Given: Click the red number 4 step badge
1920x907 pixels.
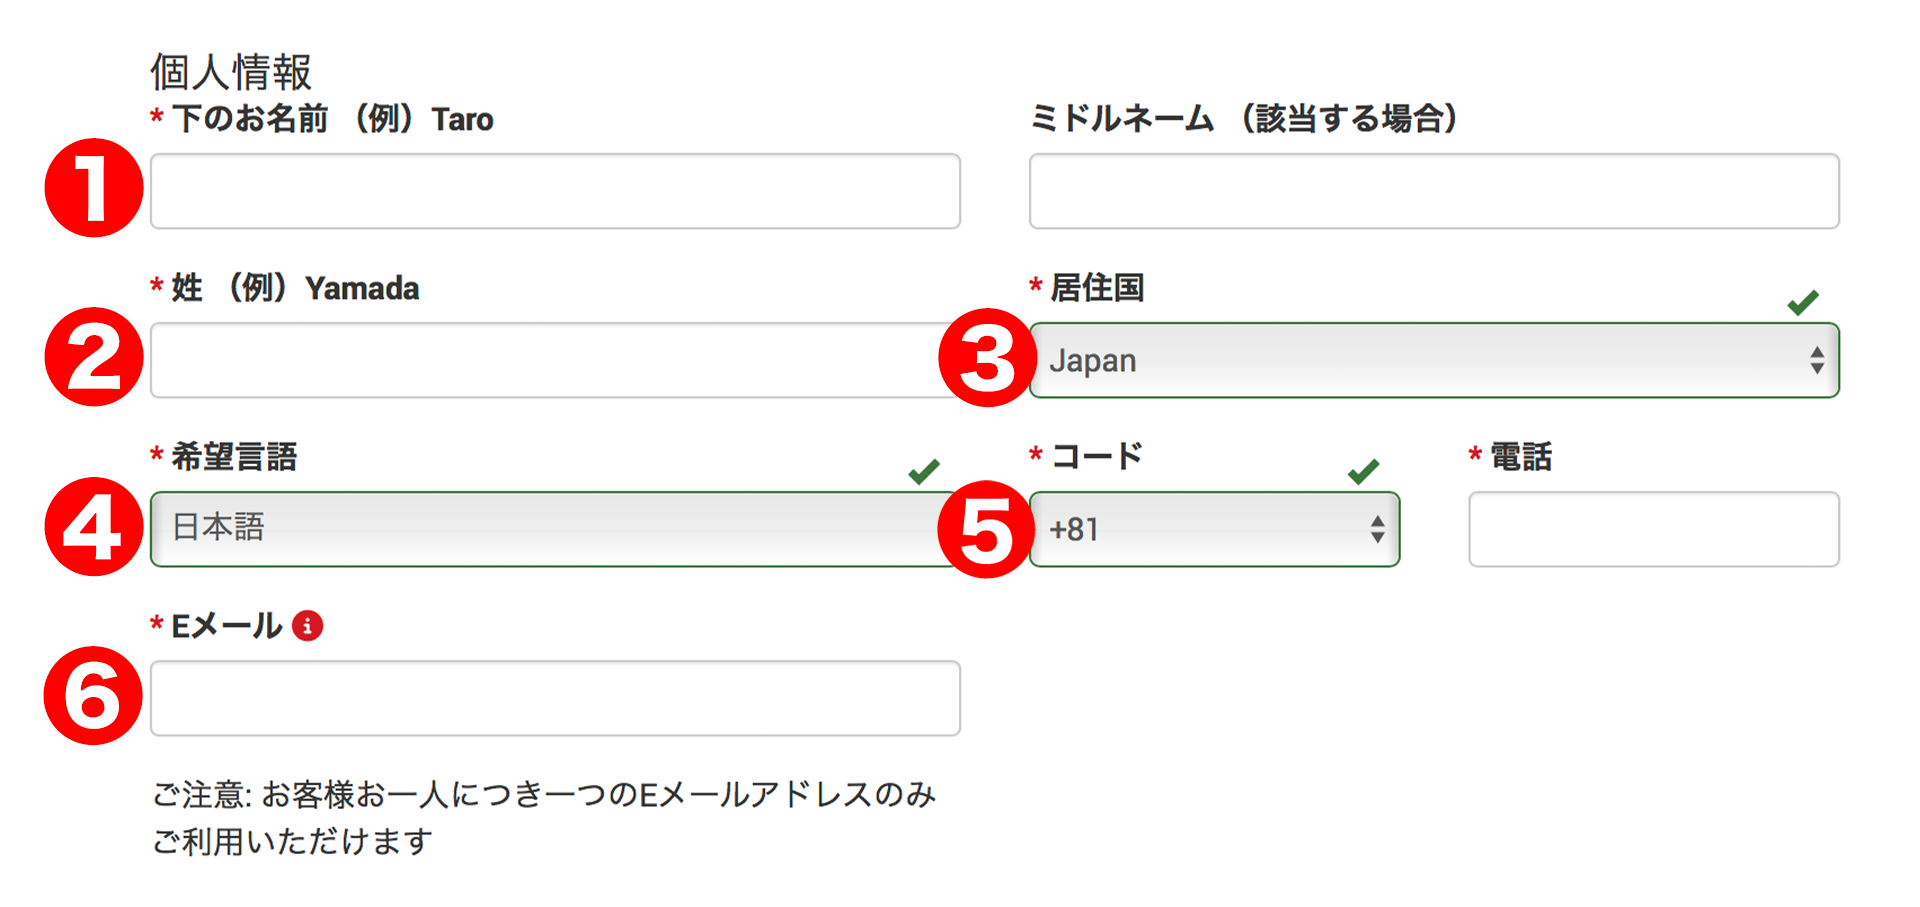Looking at the screenshot, I should 94,527.
